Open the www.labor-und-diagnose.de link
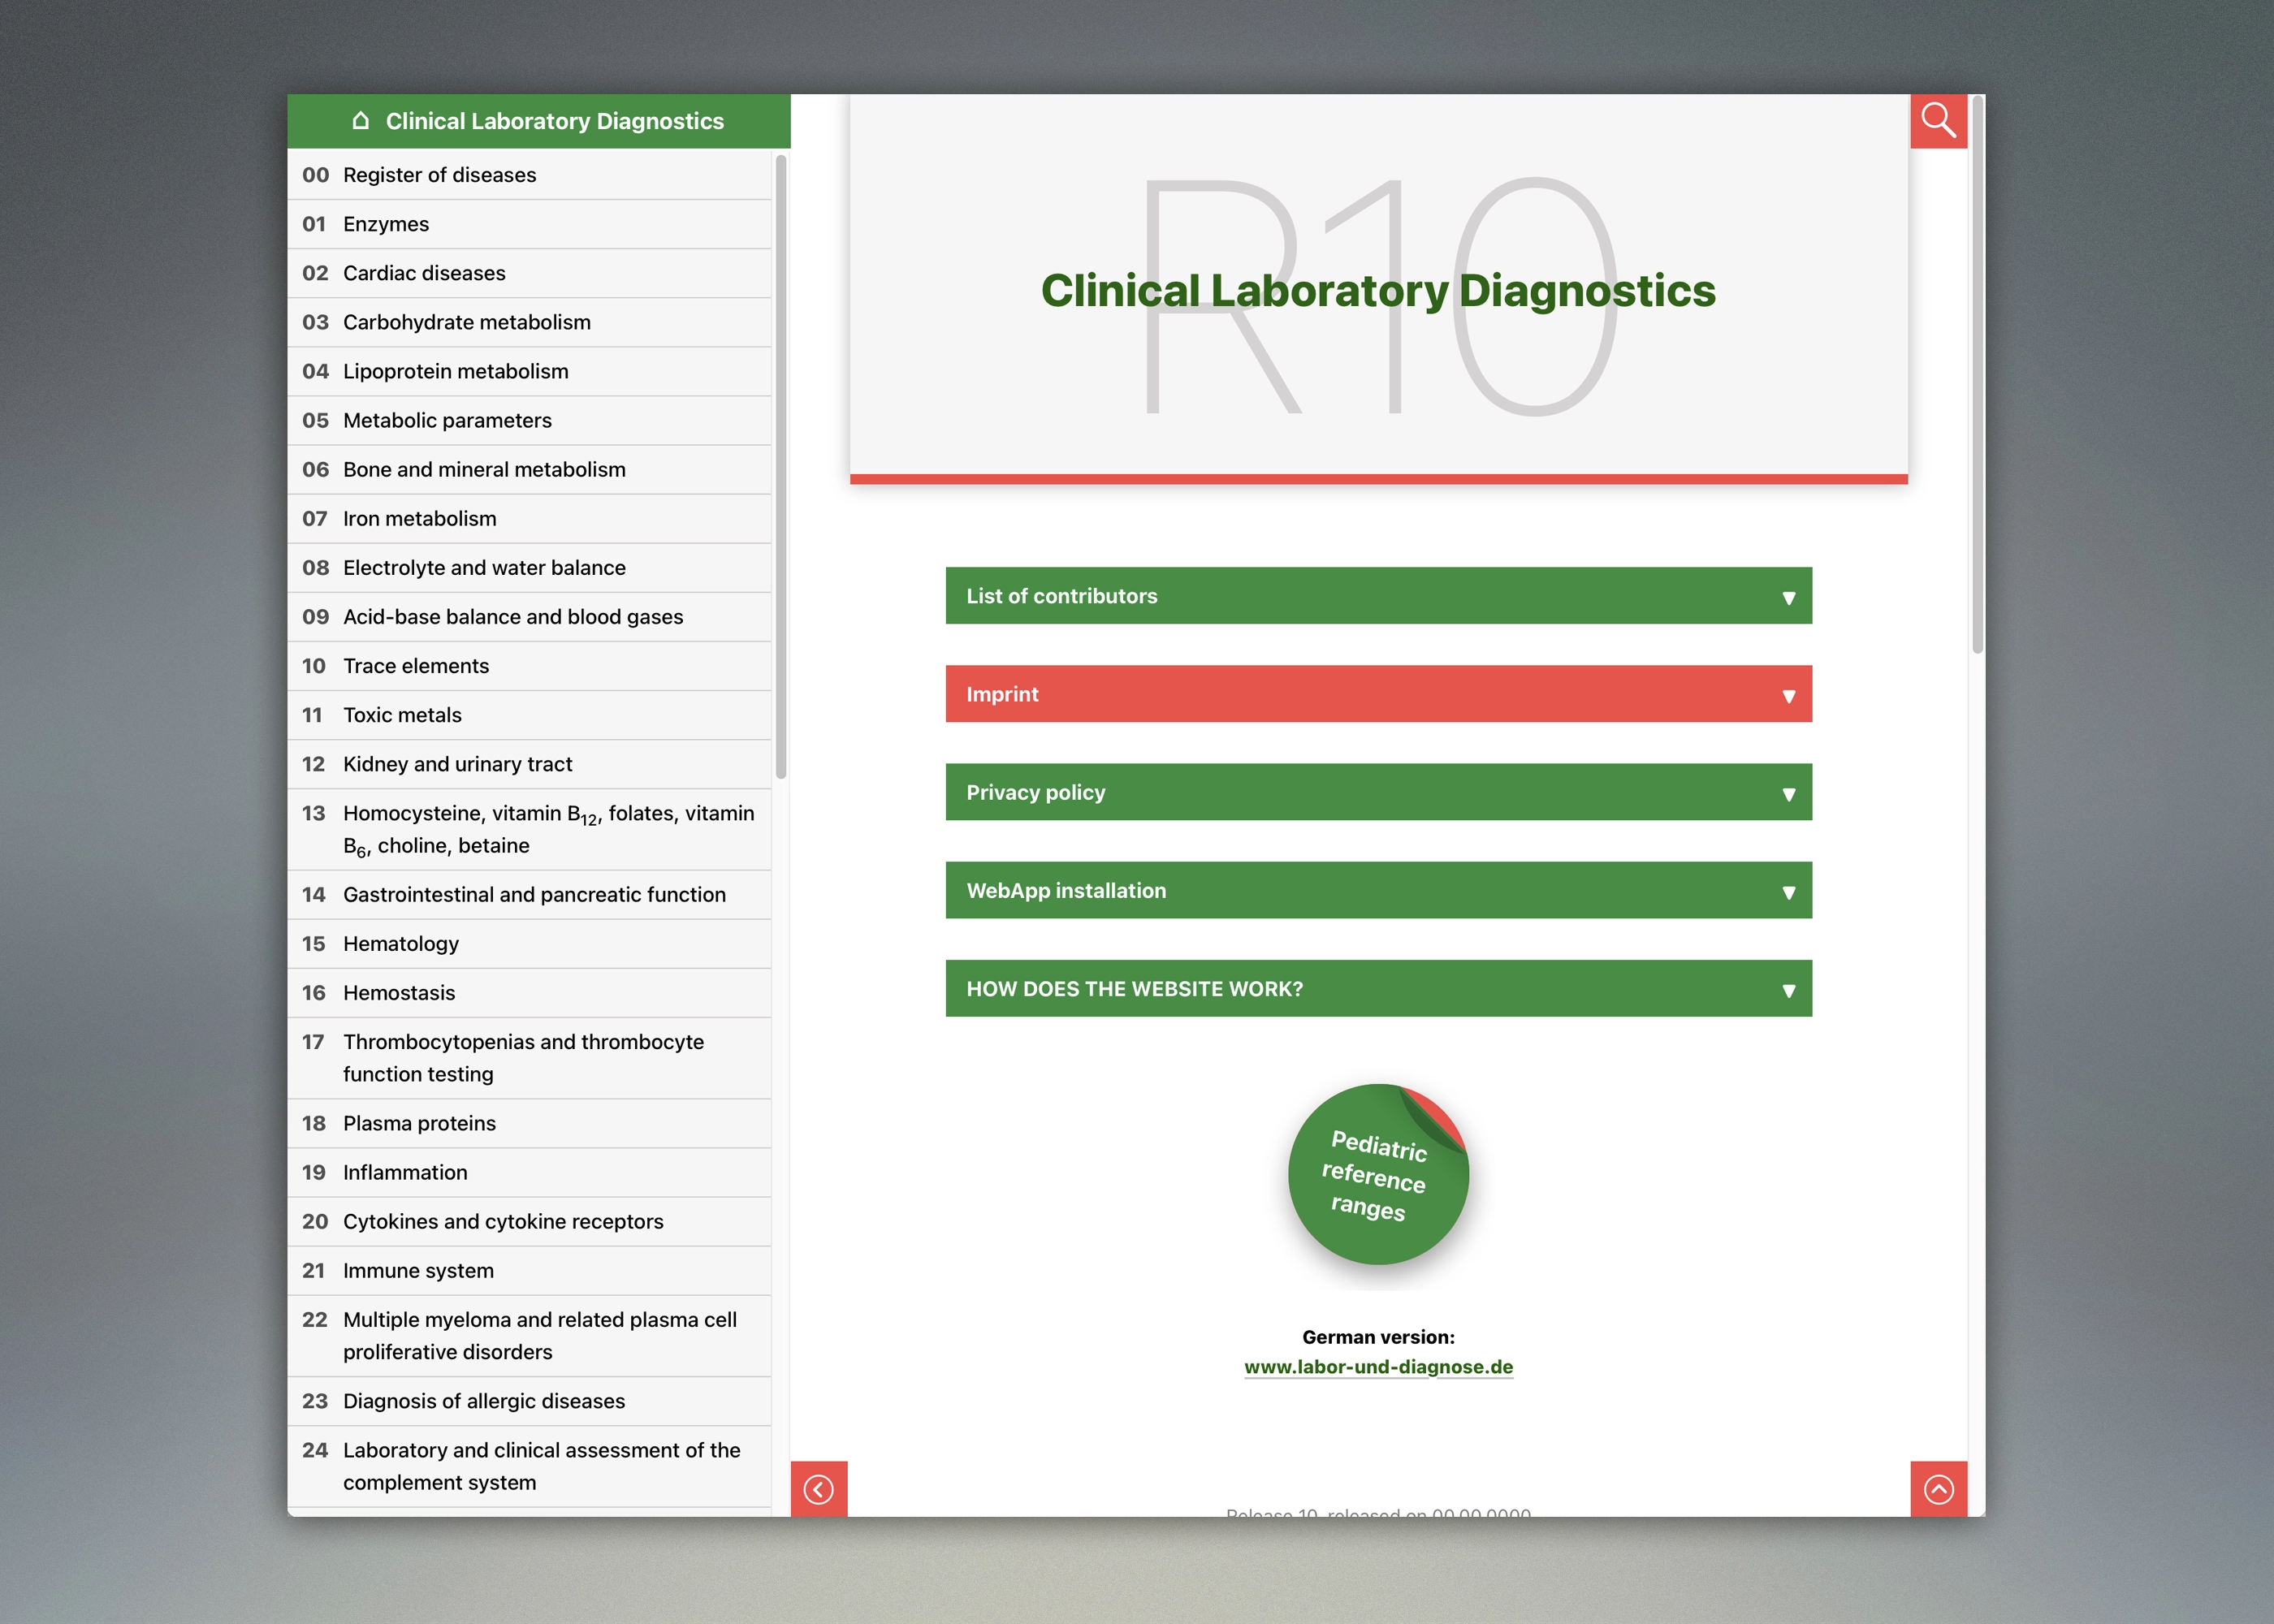Screen dimensions: 2274x1624 click(1378, 1367)
